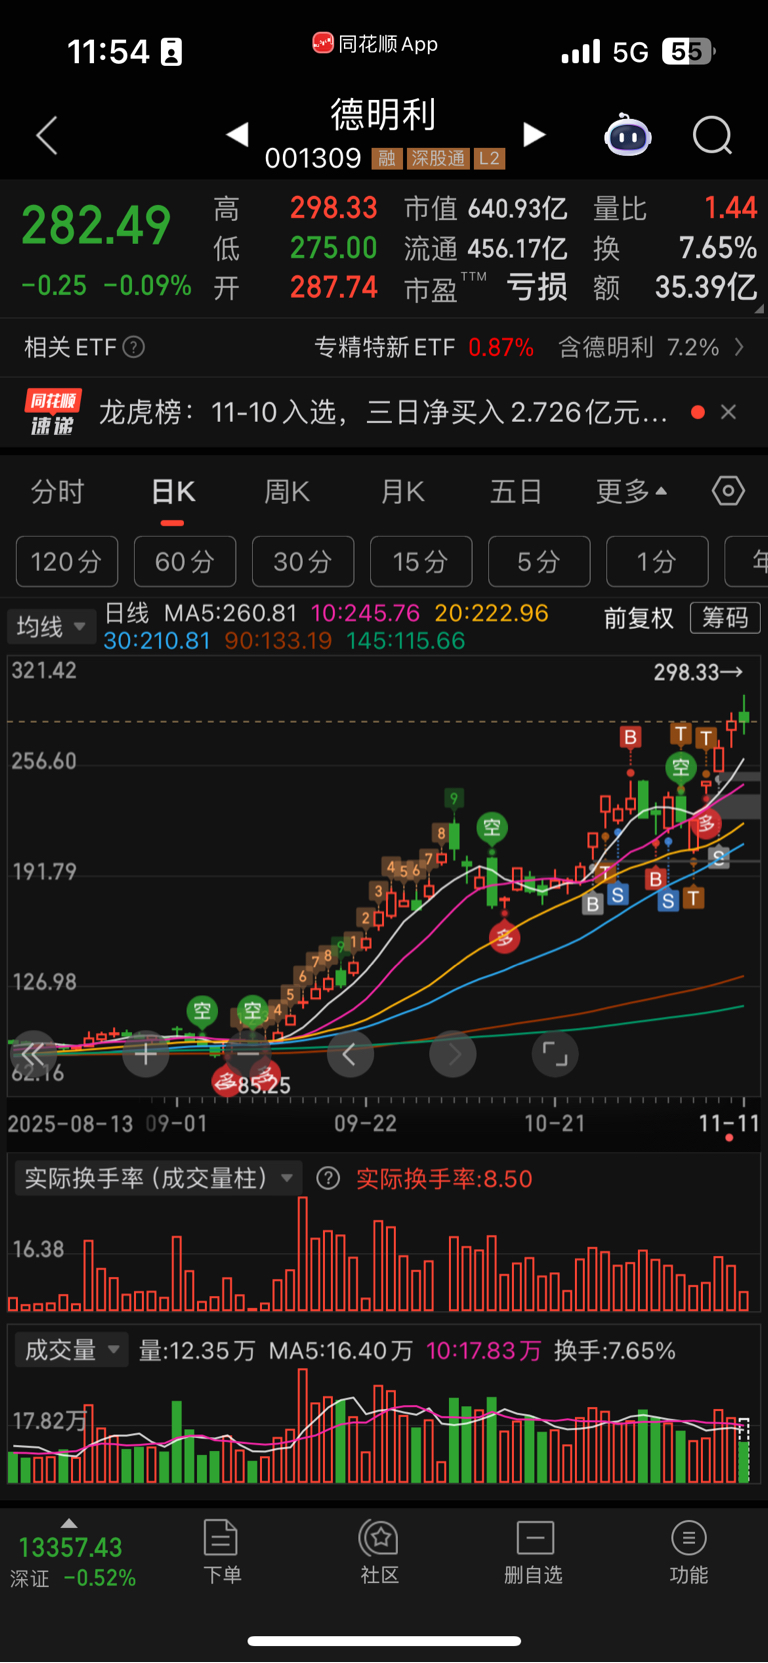Tap the 11-11 date label
The image size is (768, 1663).
[729, 1123]
